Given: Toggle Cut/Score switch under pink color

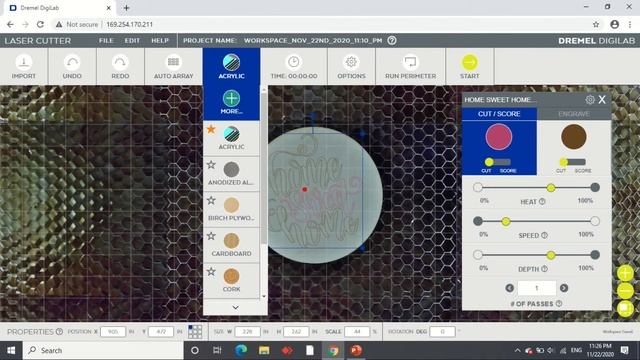Looking at the screenshot, I should 498,162.
